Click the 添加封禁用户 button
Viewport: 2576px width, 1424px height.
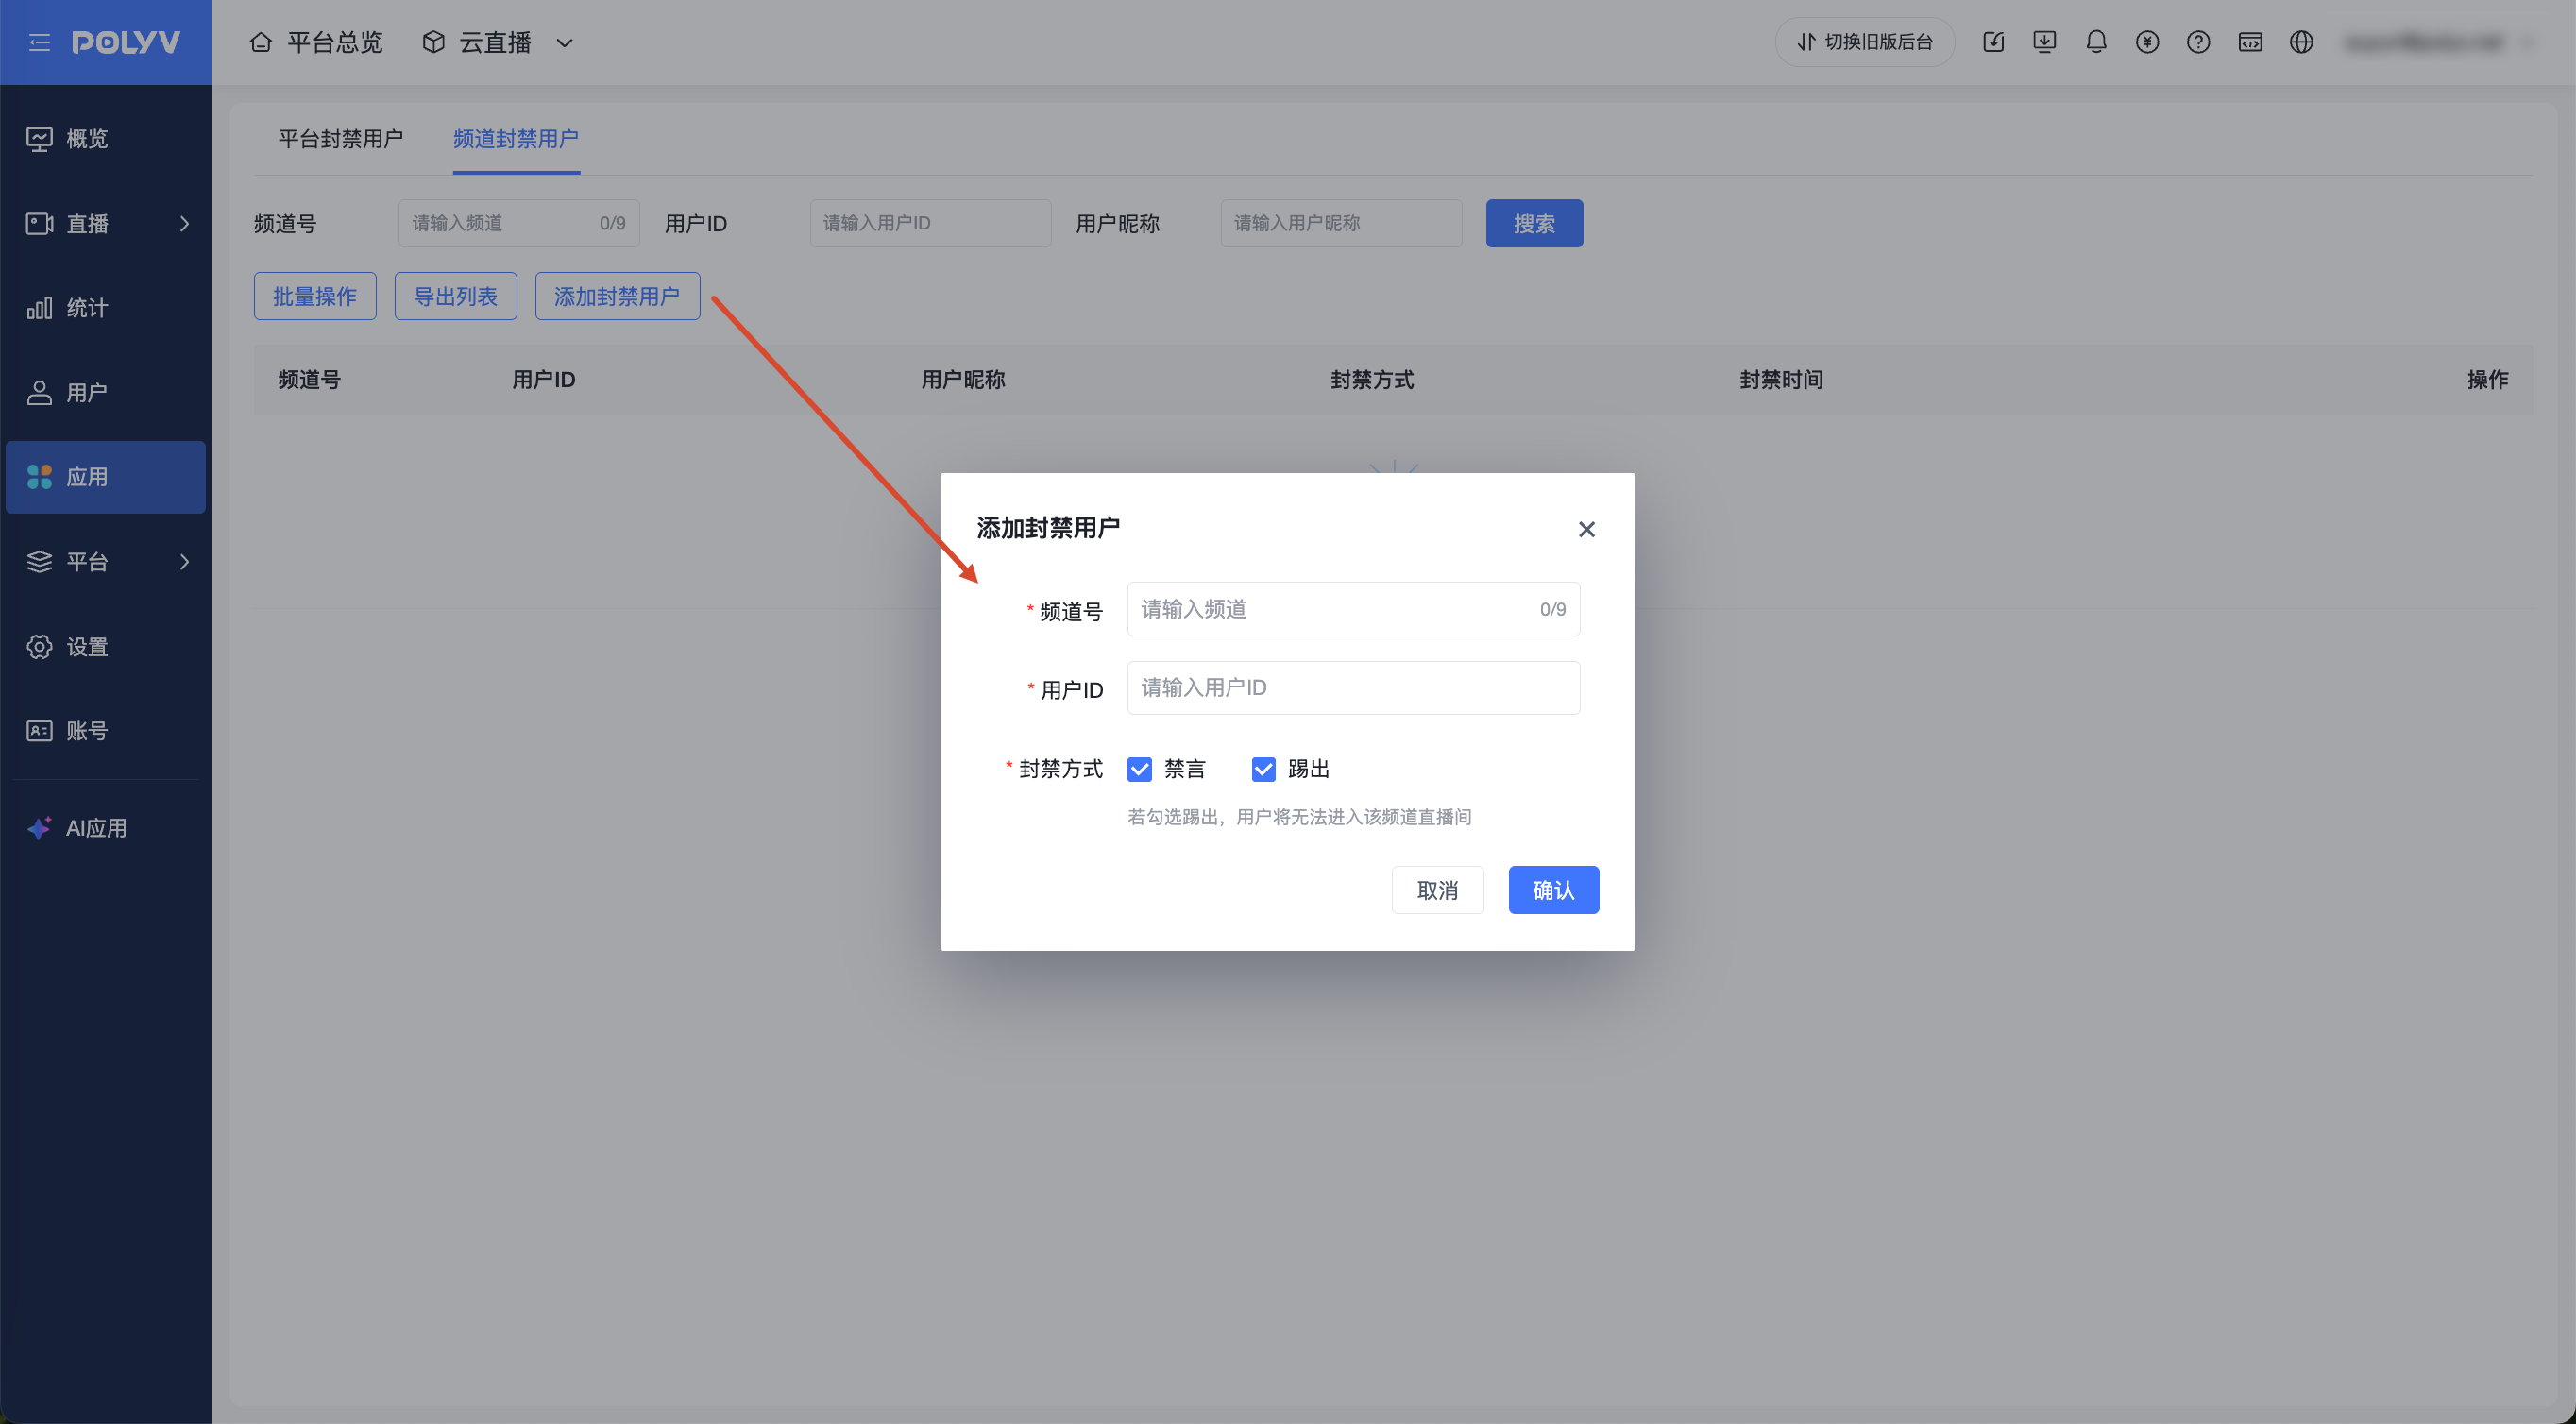click(617, 296)
